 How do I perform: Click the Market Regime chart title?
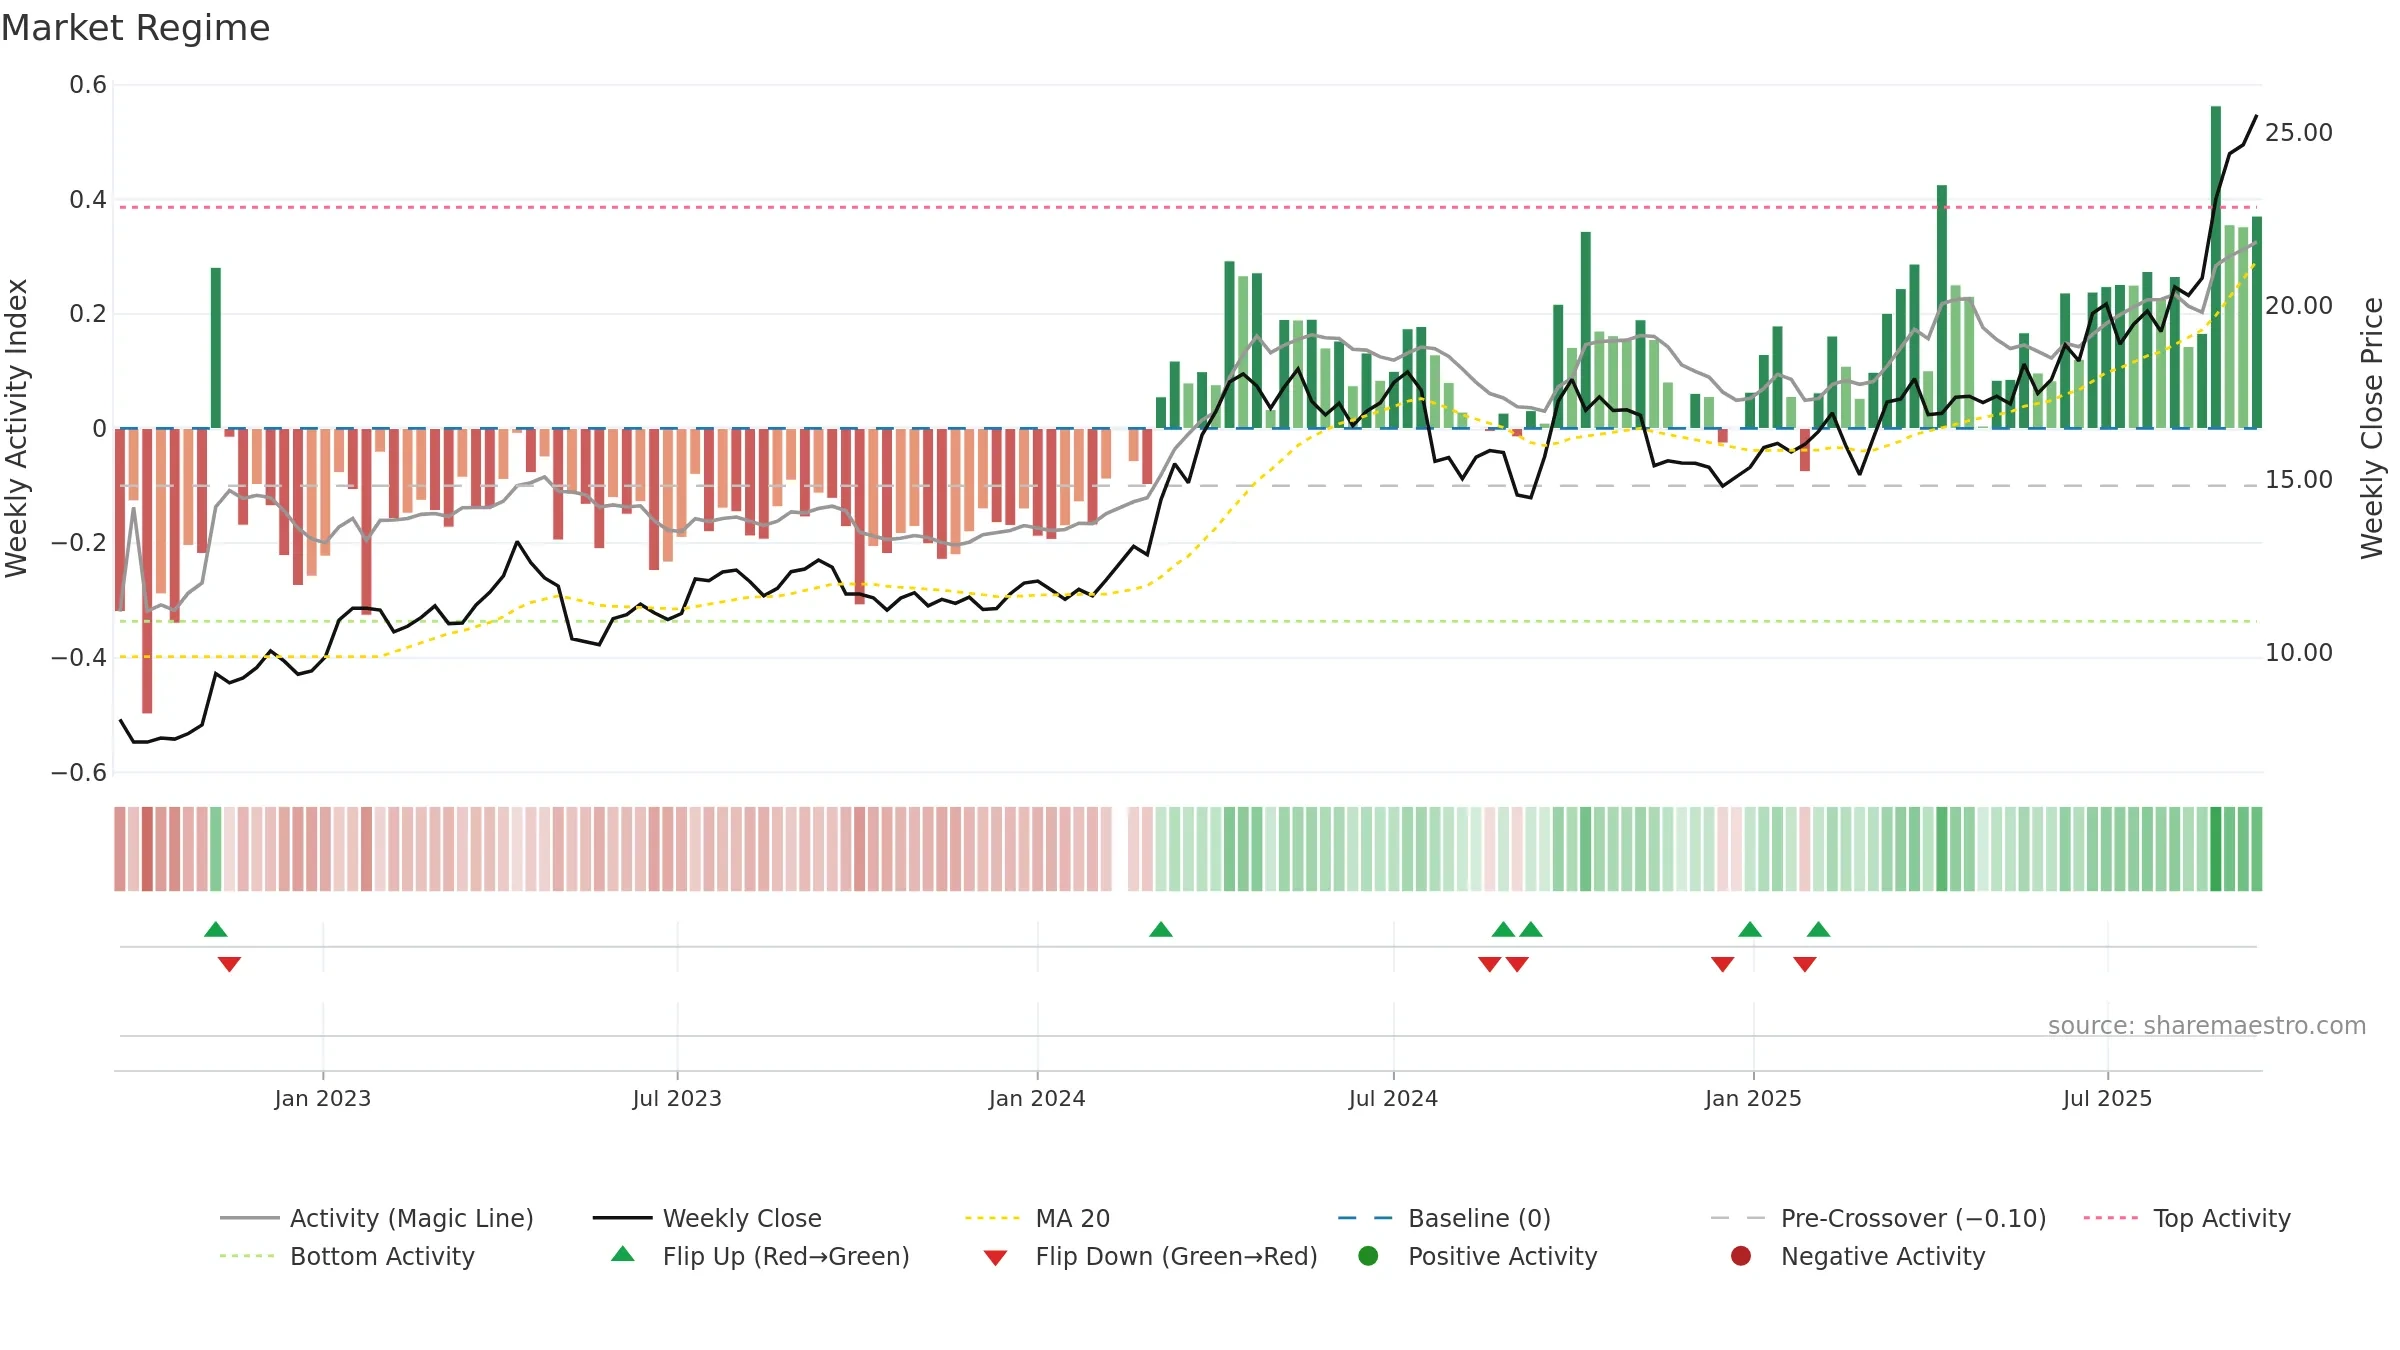tap(135, 28)
